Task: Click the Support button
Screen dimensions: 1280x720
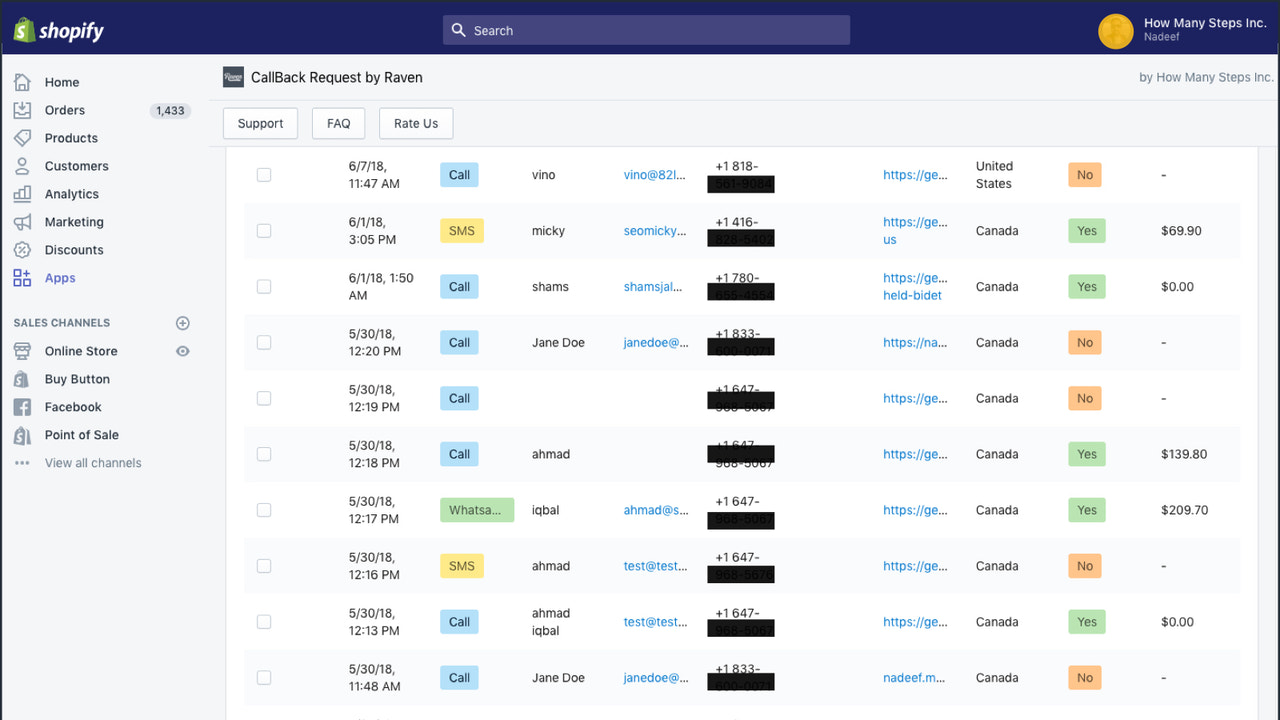Action: click(x=260, y=123)
